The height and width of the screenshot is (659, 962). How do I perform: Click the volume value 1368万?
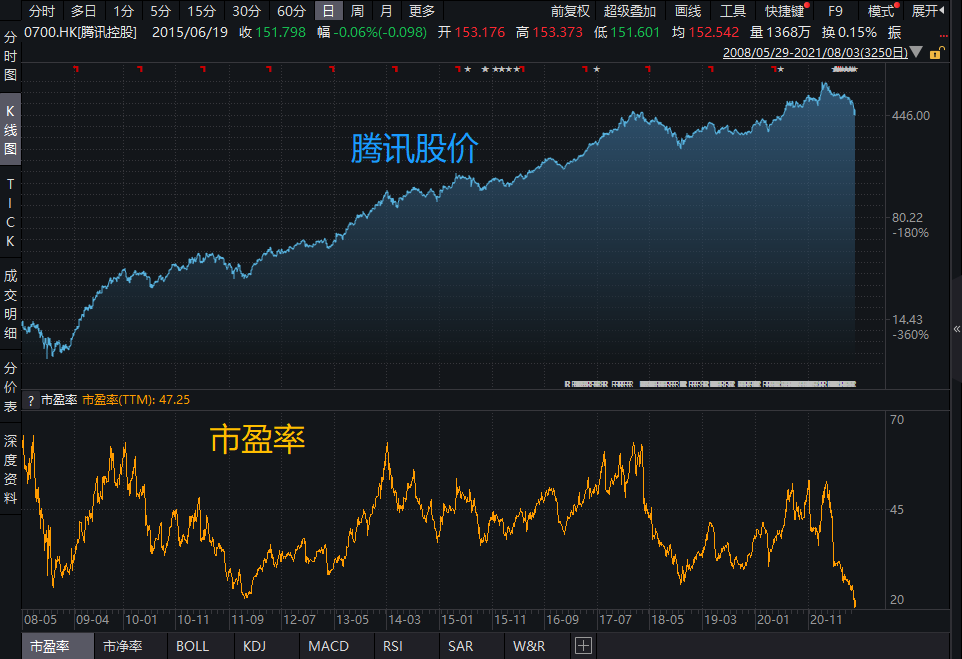point(788,33)
